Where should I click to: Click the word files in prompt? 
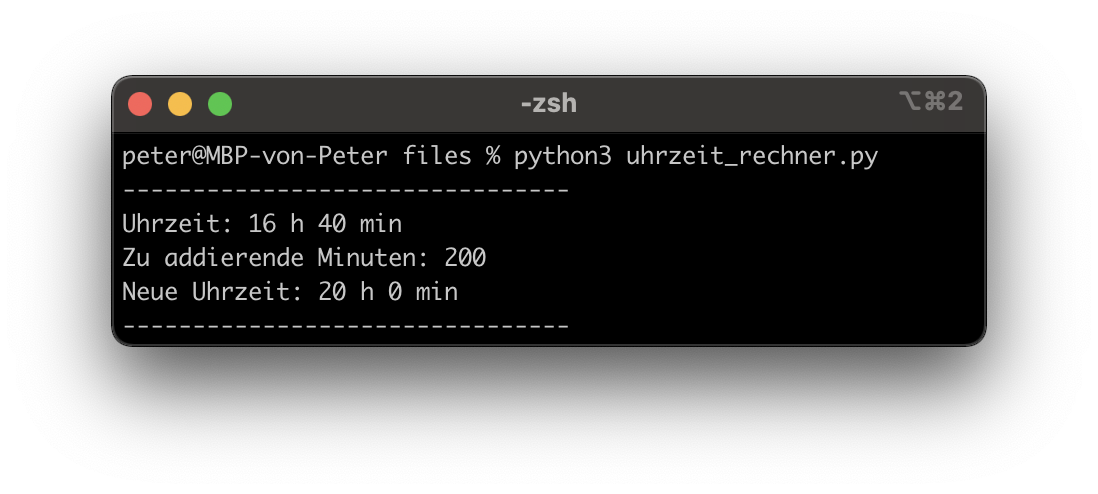click(x=437, y=157)
